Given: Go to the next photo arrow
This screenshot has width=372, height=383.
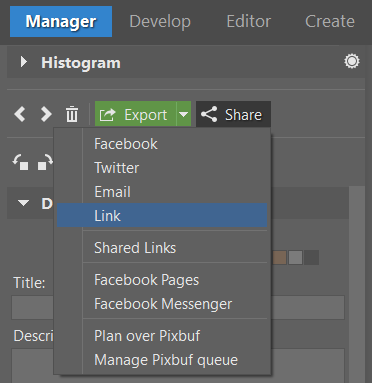Looking at the screenshot, I should point(46,114).
